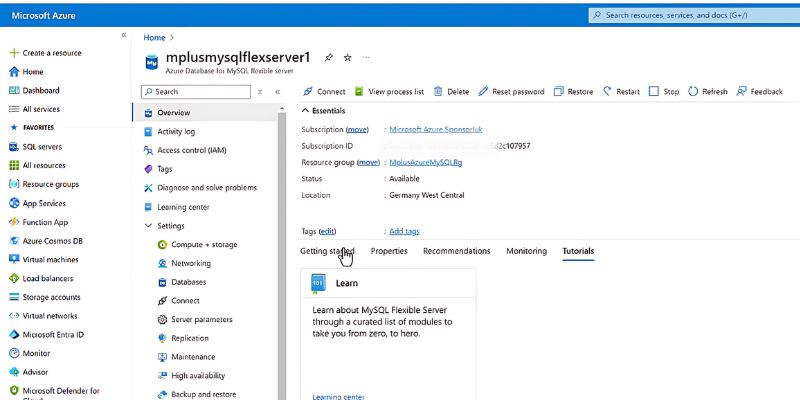
Task: Switch to the Properties tab
Action: point(389,251)
